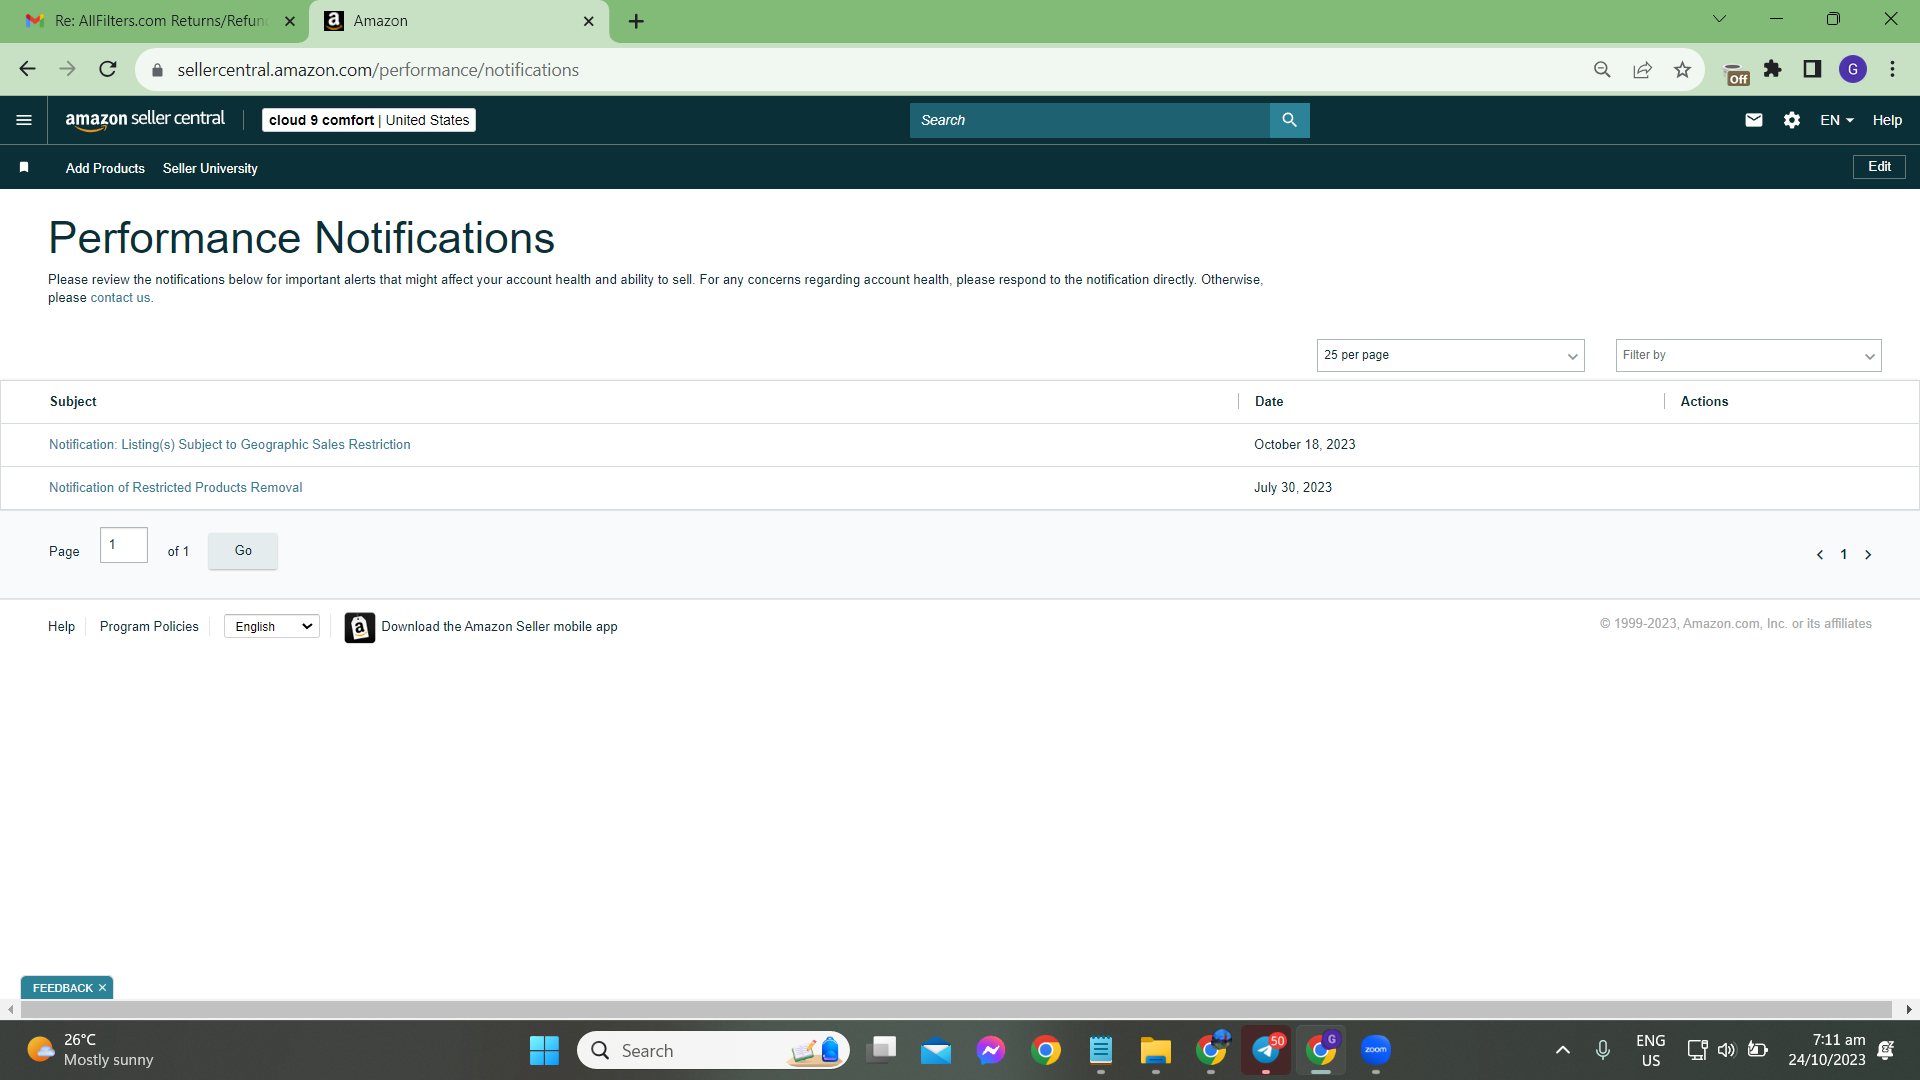Close the AllFilters.com Gmail tab
Screen dimensions: 1920x1080
290,21
